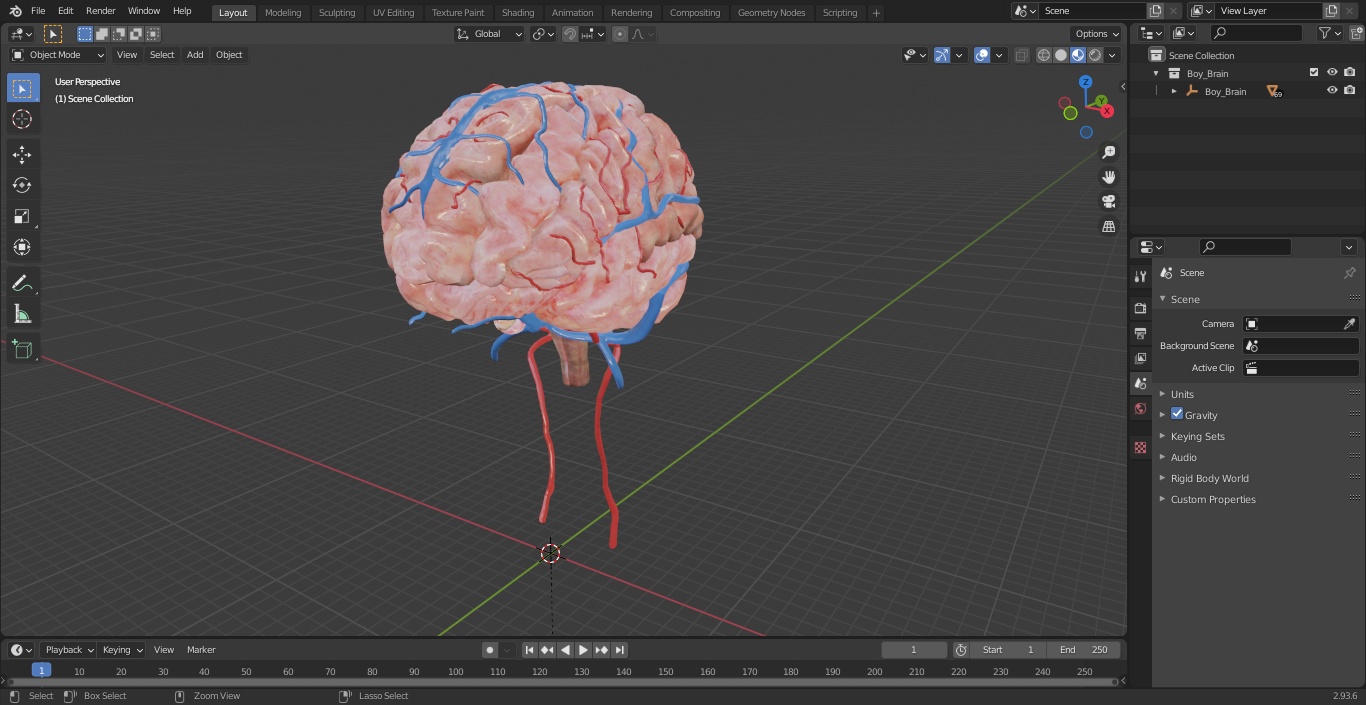Toggle Gravity checkbox

point(1177,414)
